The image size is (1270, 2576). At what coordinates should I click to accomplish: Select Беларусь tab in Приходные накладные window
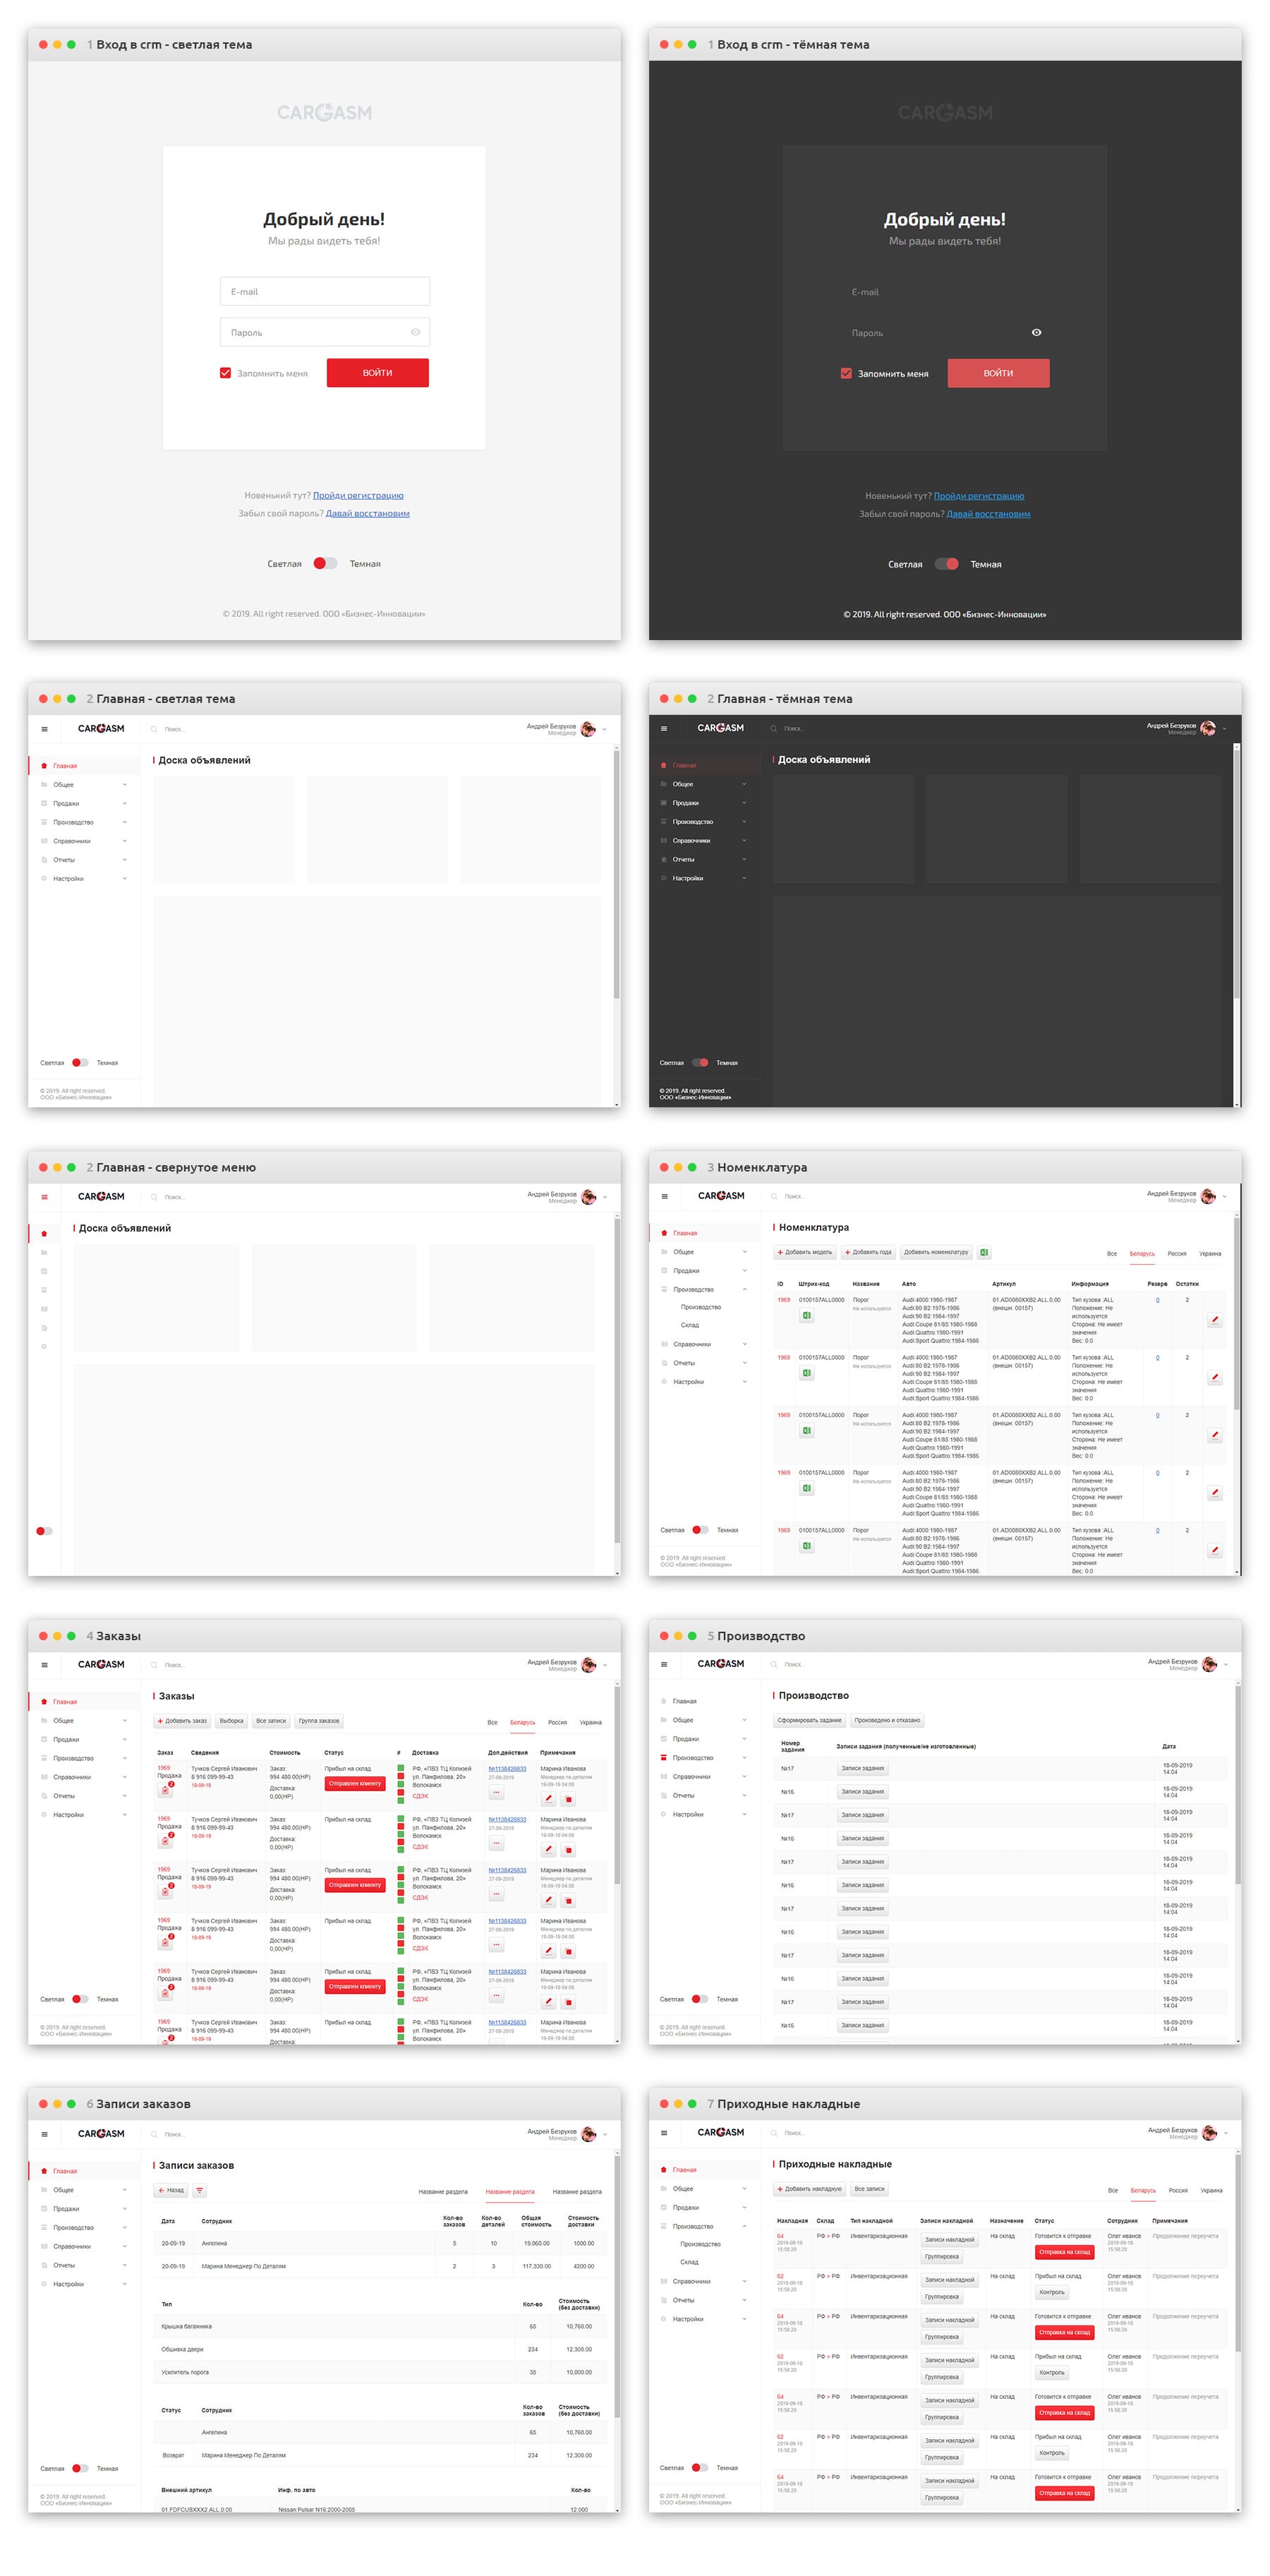1143,2190
